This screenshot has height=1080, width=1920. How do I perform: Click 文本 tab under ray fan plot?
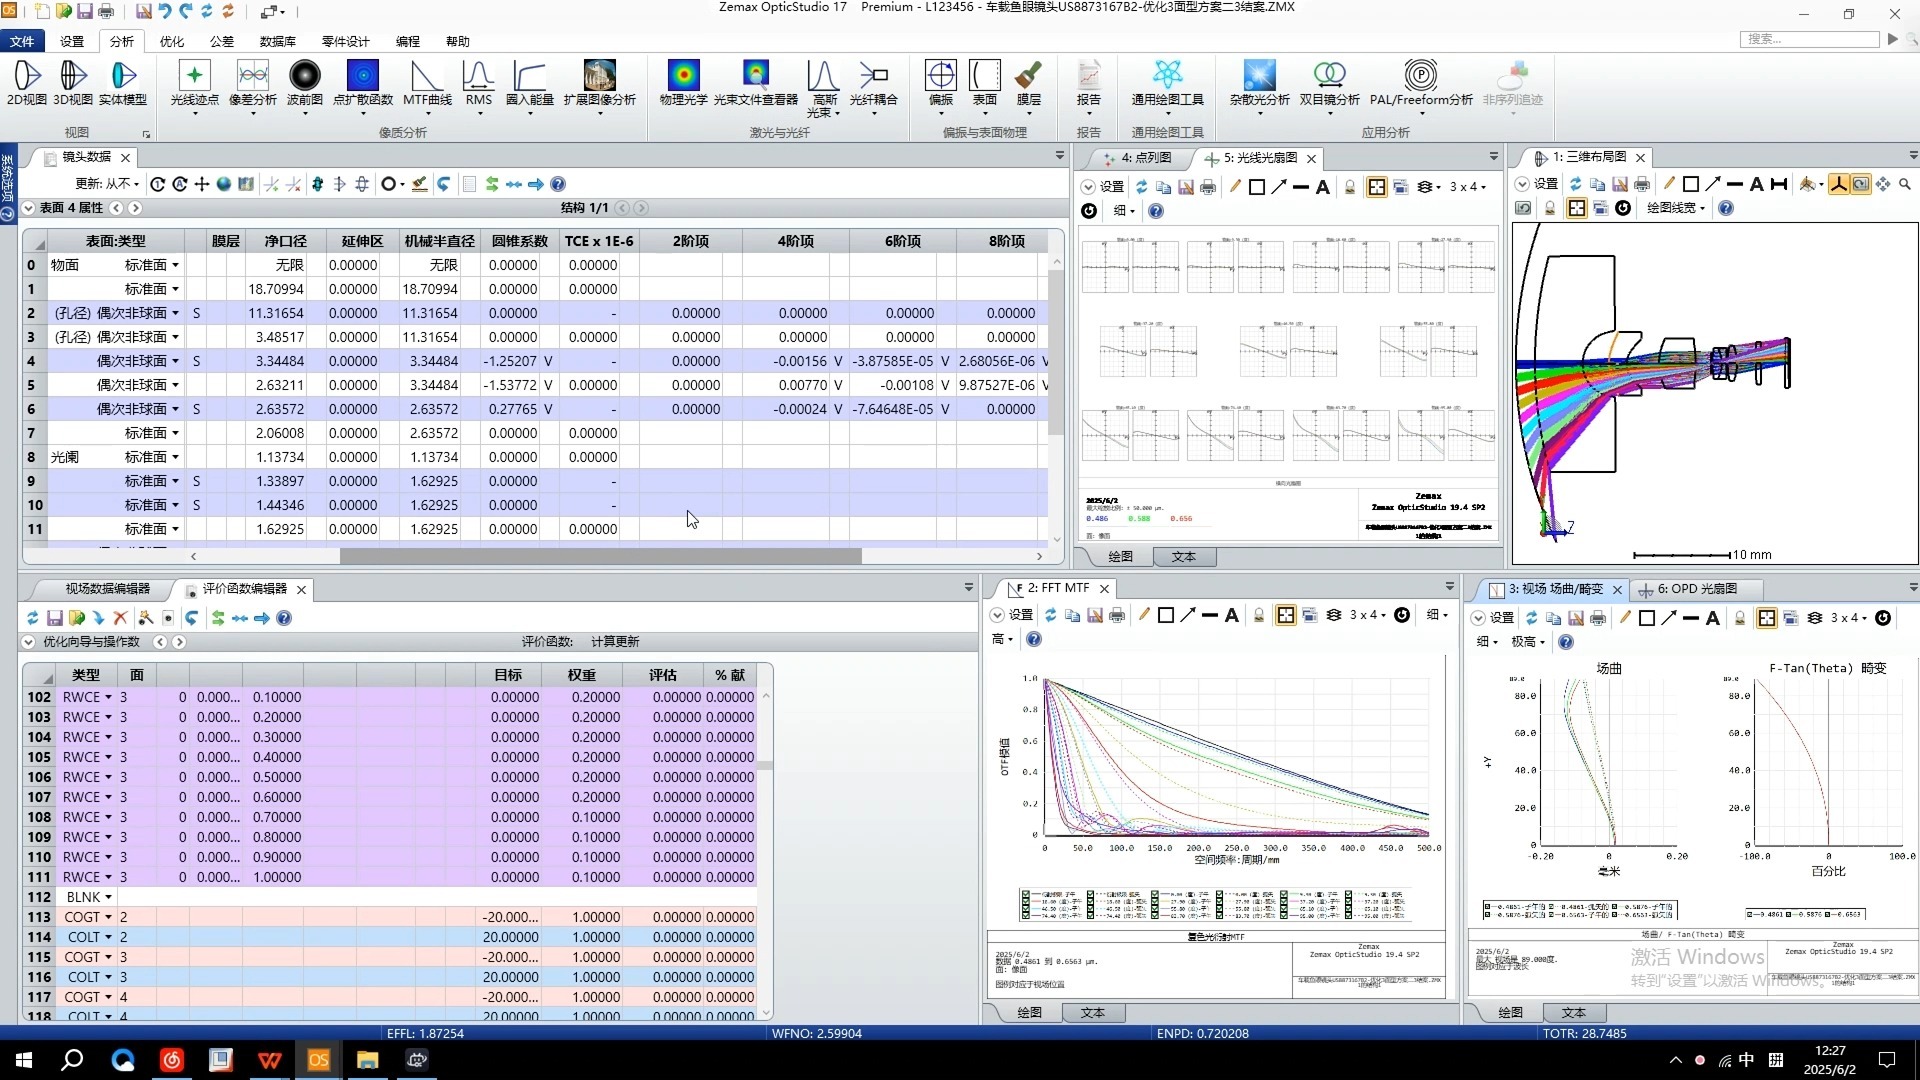[x=1183, y=557]
